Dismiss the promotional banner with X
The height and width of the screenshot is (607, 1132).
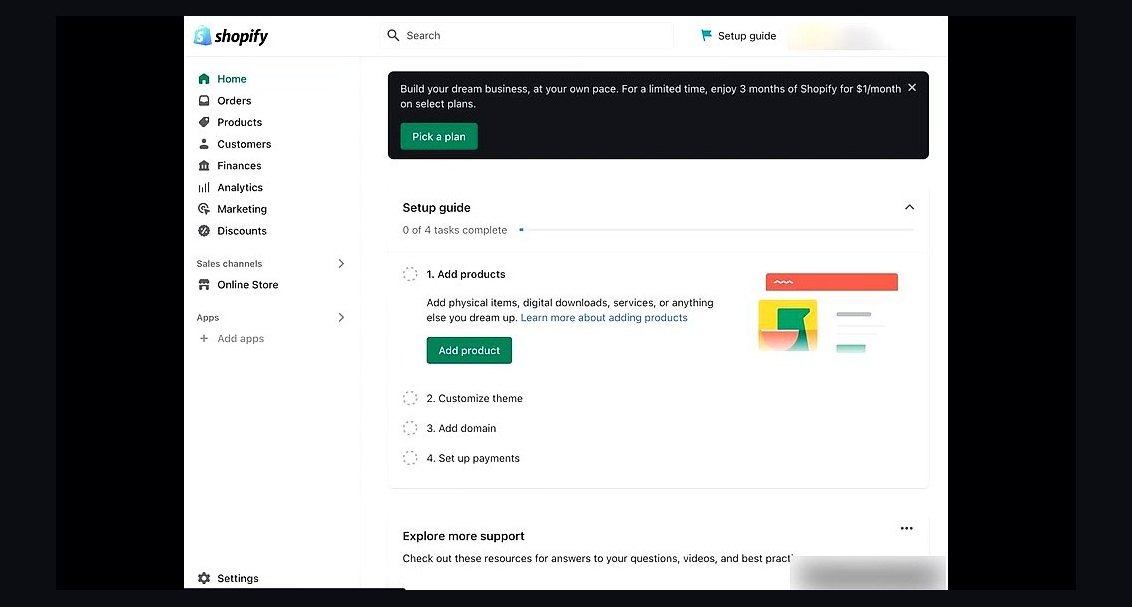point(912,87)
